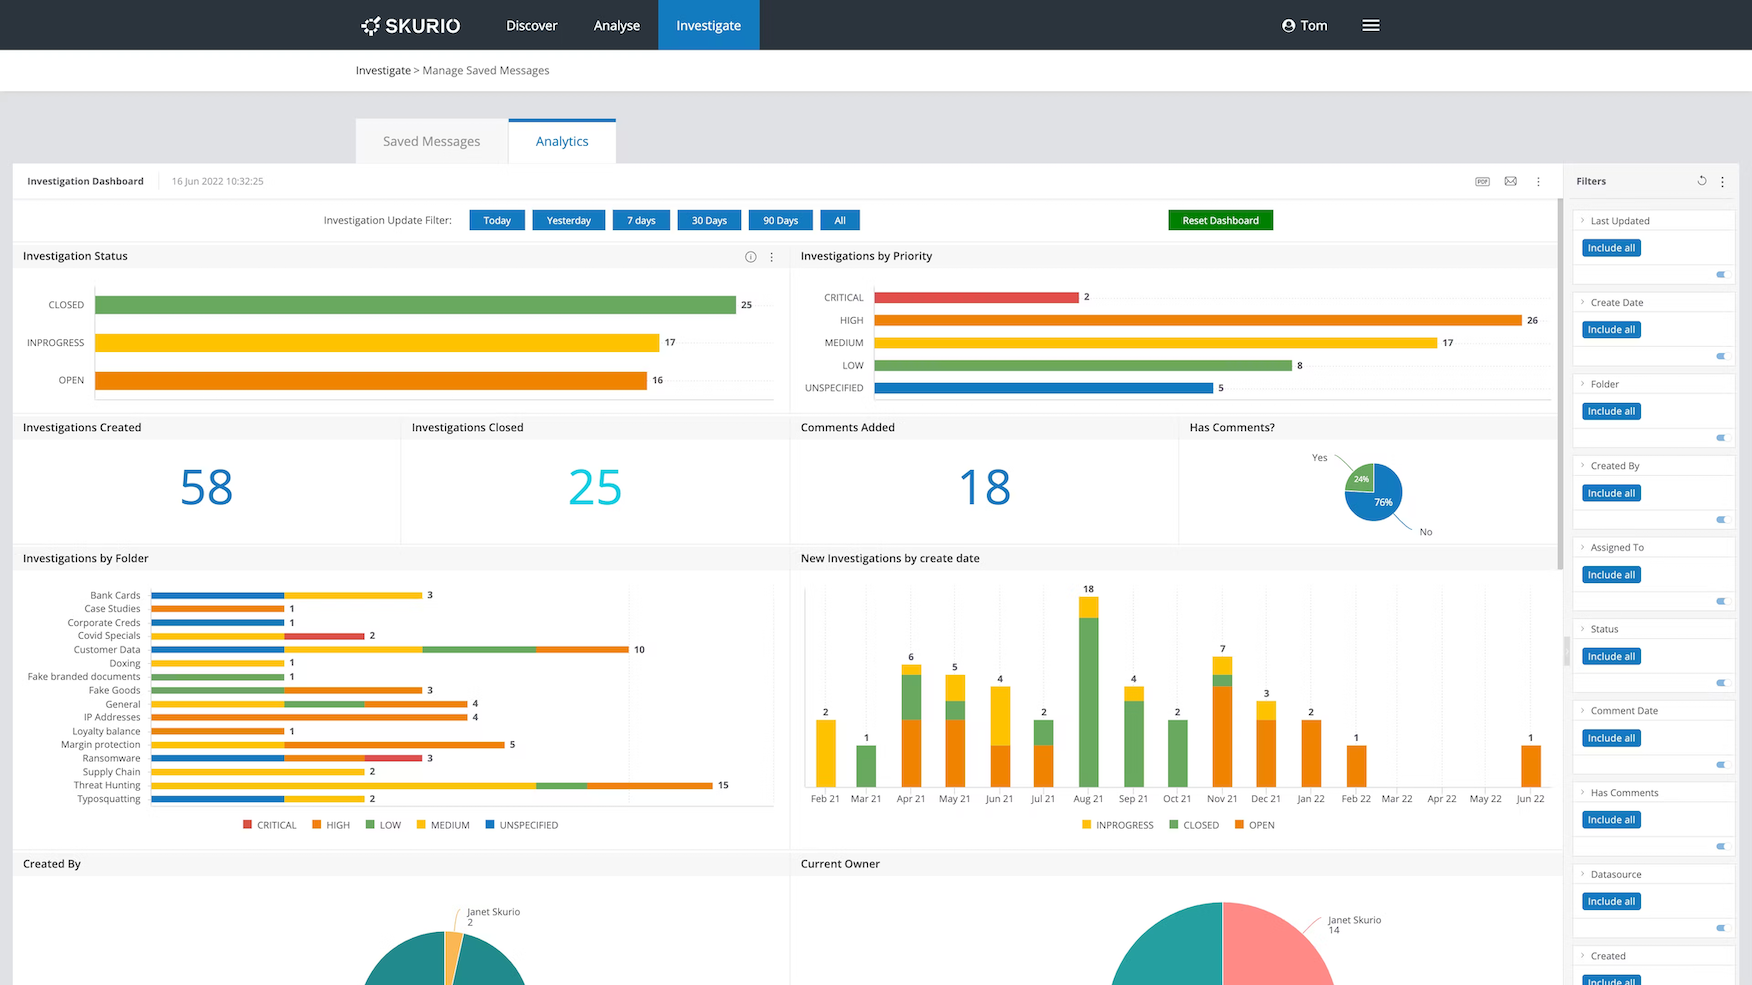
Task: Export the dashboard as PDF
Action: tap(1482, 182)
